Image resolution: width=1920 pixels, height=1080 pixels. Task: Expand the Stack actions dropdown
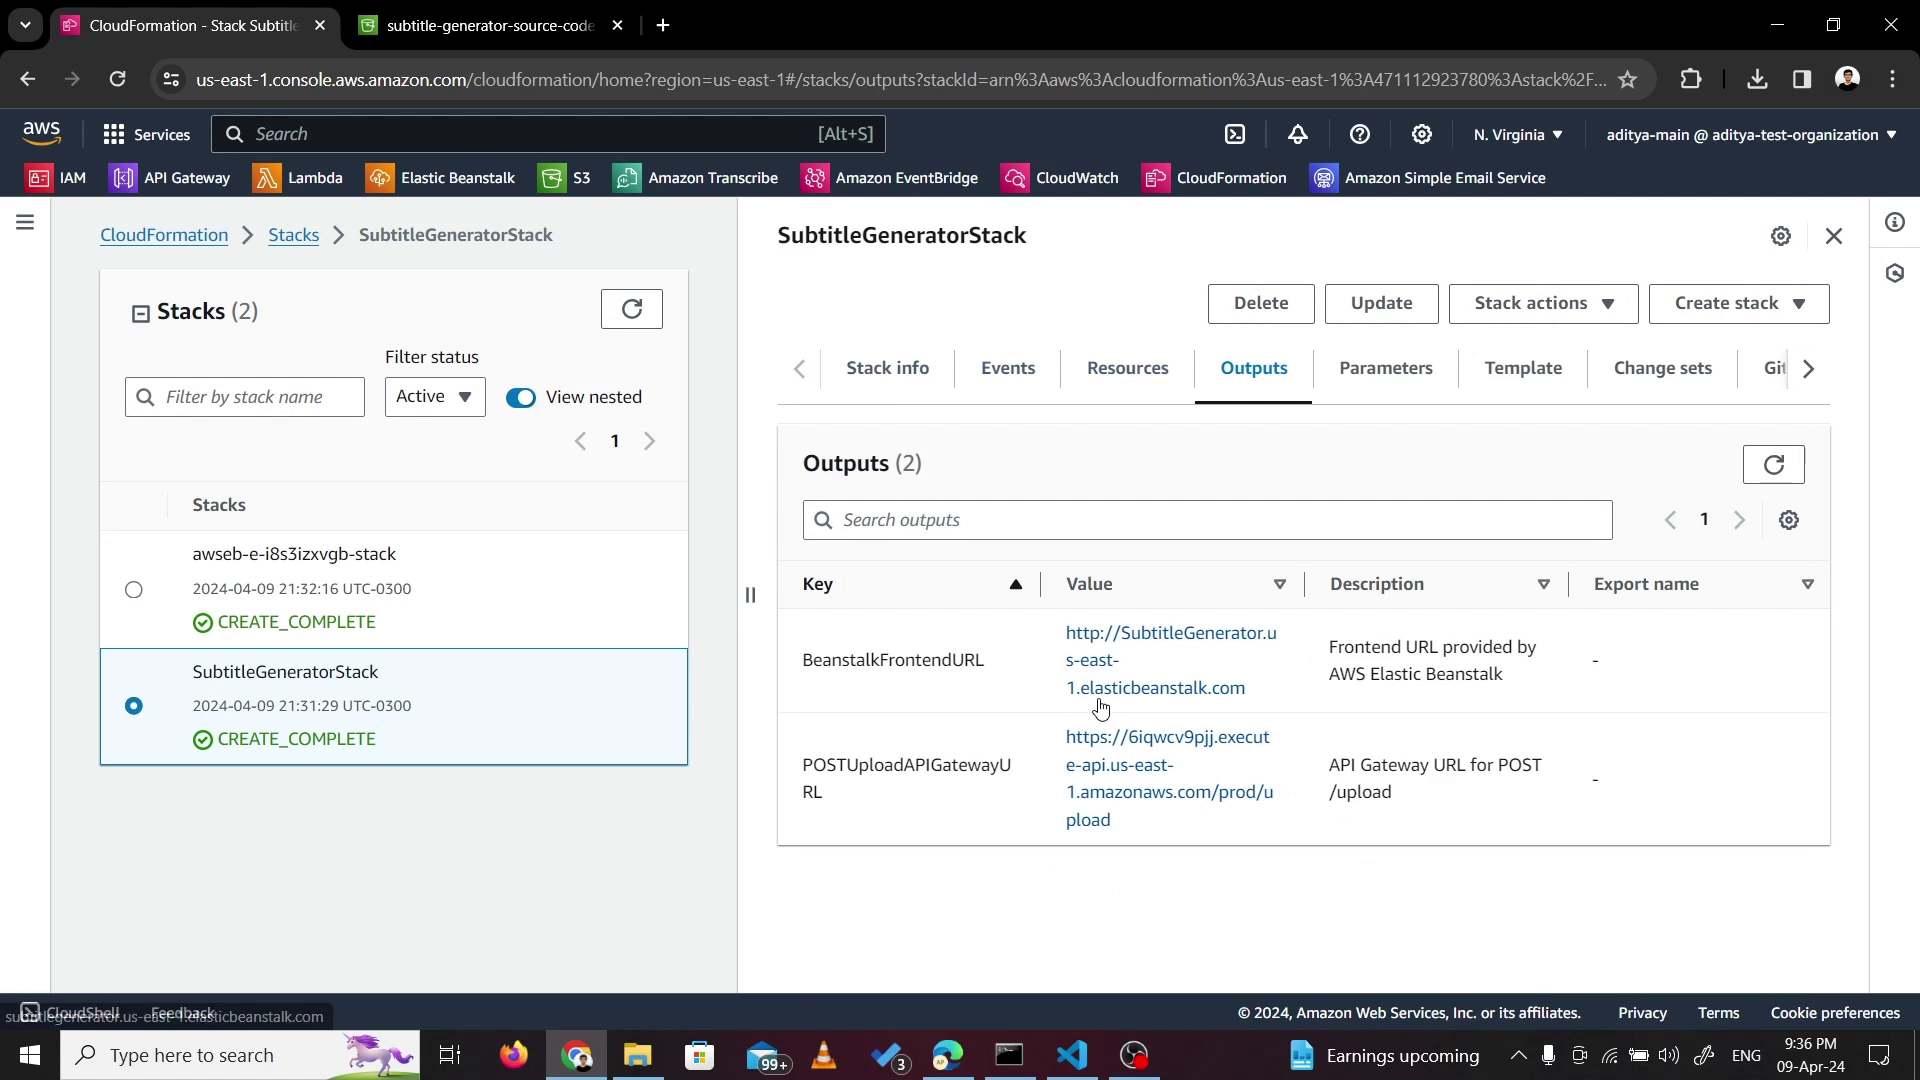click(x=1542, y=303)
